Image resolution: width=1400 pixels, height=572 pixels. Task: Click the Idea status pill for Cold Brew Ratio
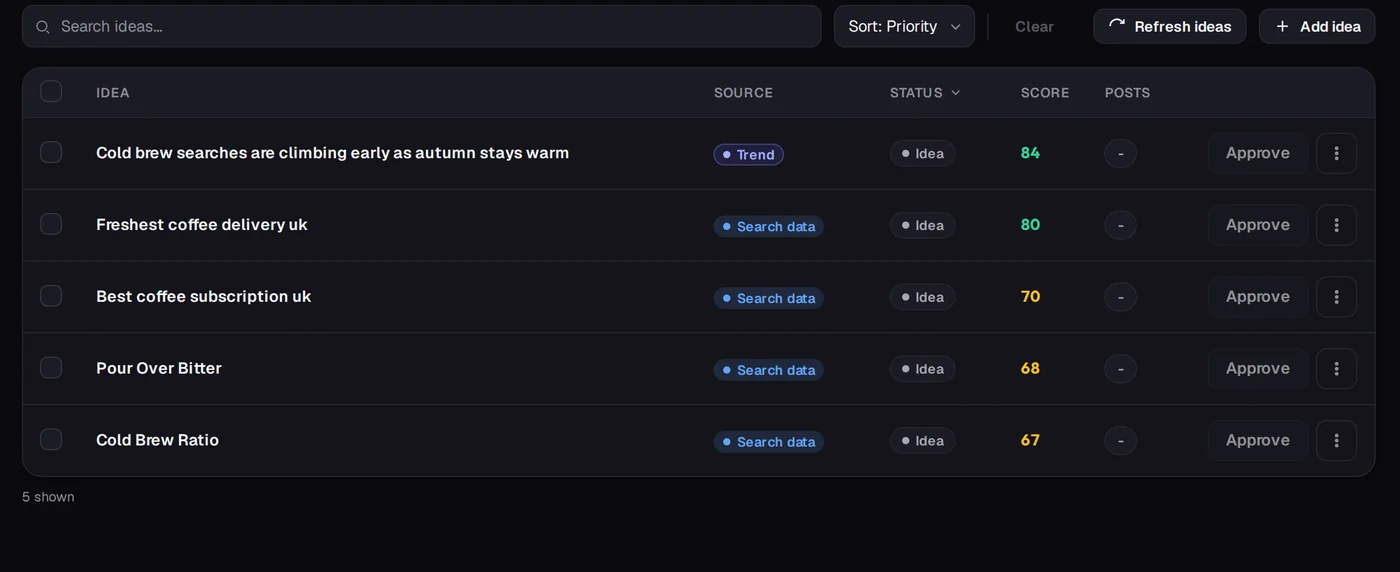pos(922,441)
